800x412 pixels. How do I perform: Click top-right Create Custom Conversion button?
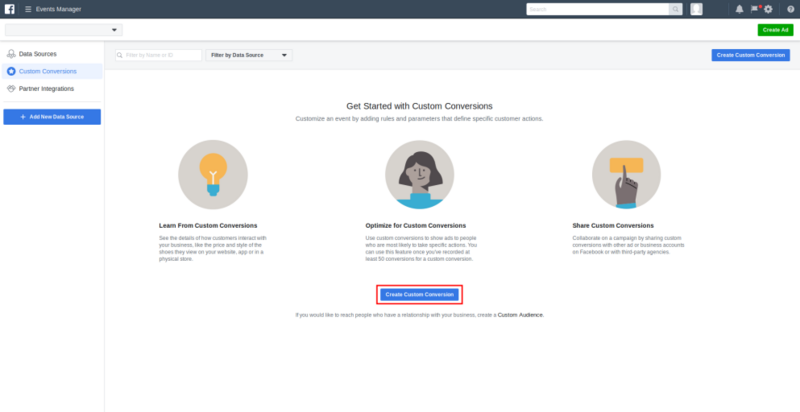point(751,55)
